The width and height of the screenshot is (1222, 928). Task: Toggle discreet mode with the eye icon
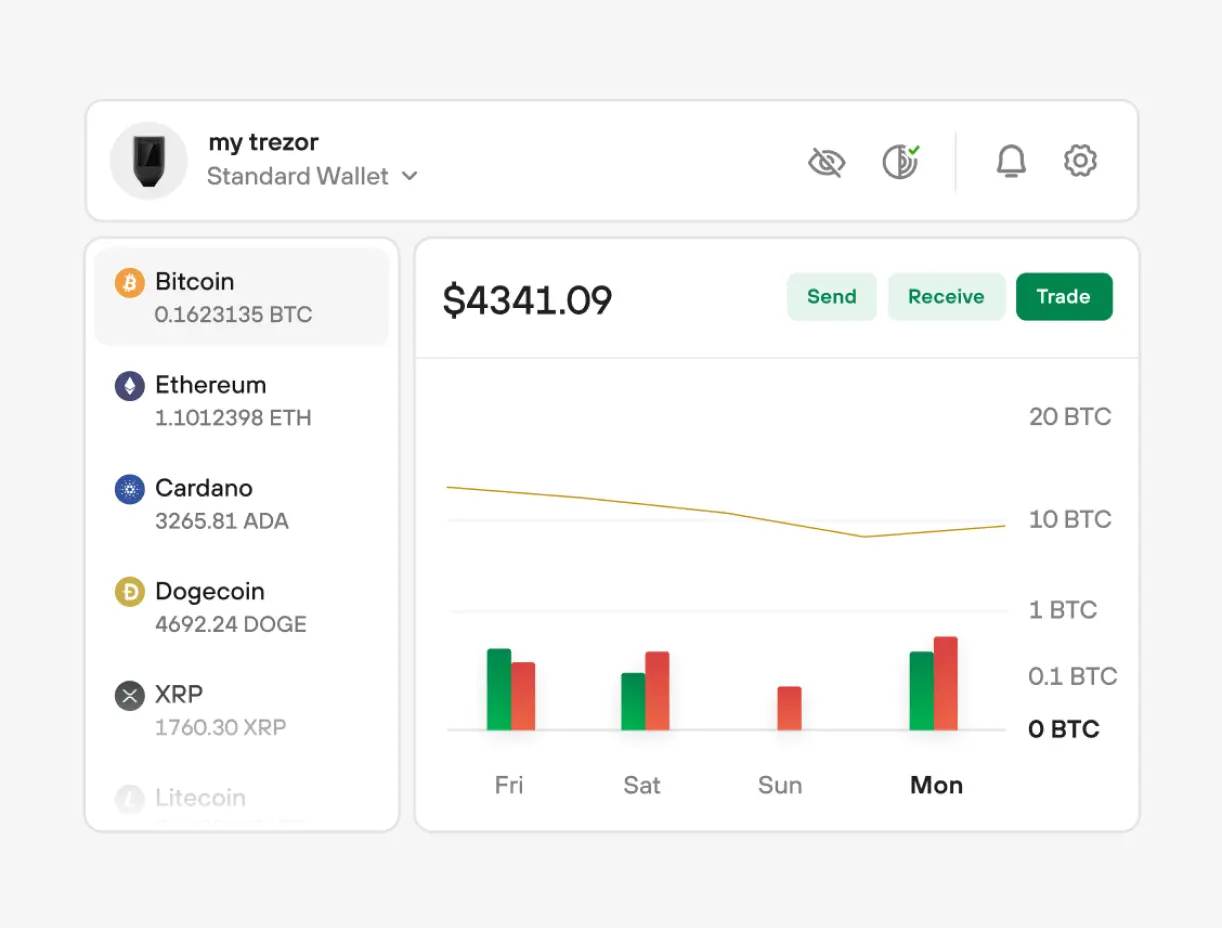[827, 161]
